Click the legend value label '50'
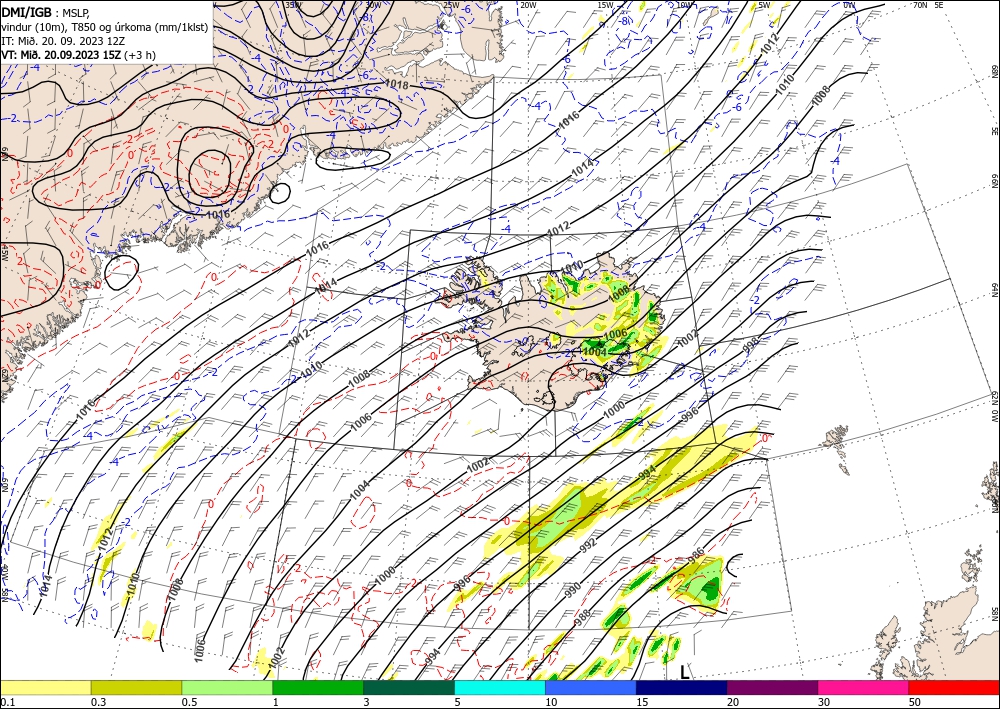The height and width of the screenshot is (709, 1000). 915,702
